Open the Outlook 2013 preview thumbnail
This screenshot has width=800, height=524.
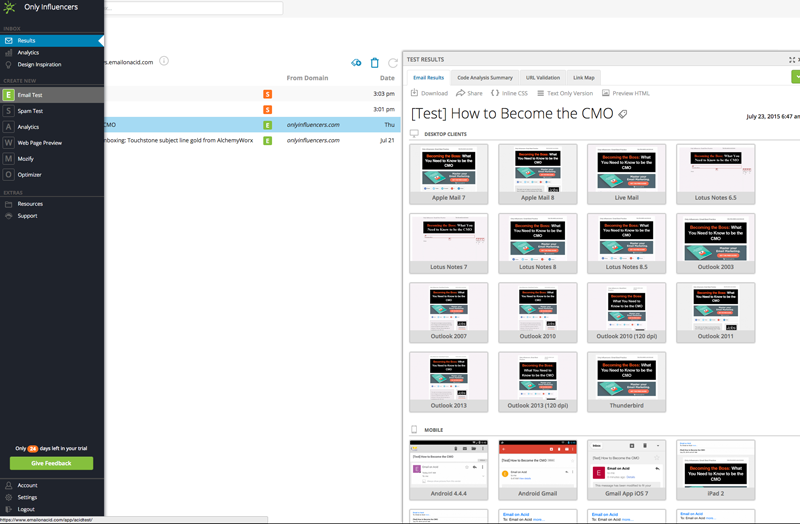pyautogui.click(x=448, y=382)
